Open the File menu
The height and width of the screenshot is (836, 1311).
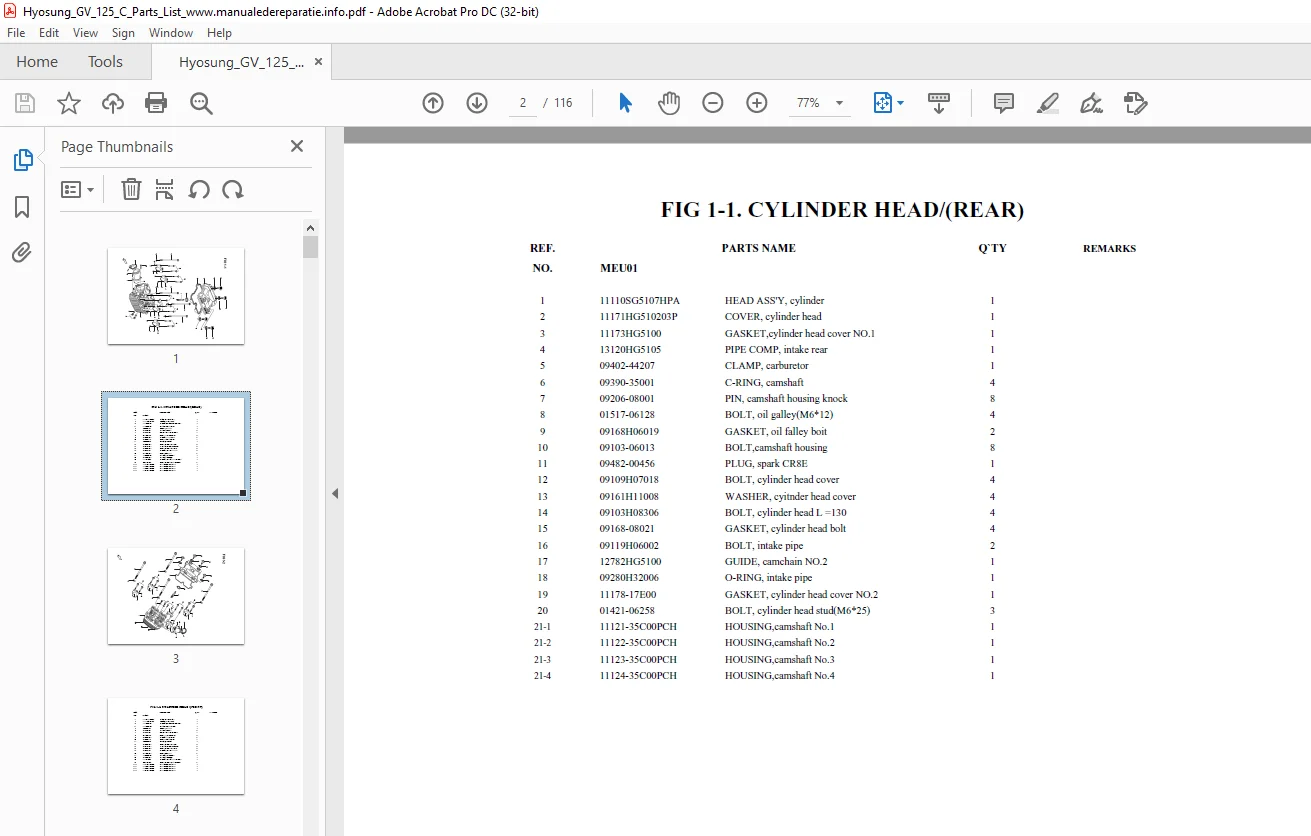coord(16,33)
